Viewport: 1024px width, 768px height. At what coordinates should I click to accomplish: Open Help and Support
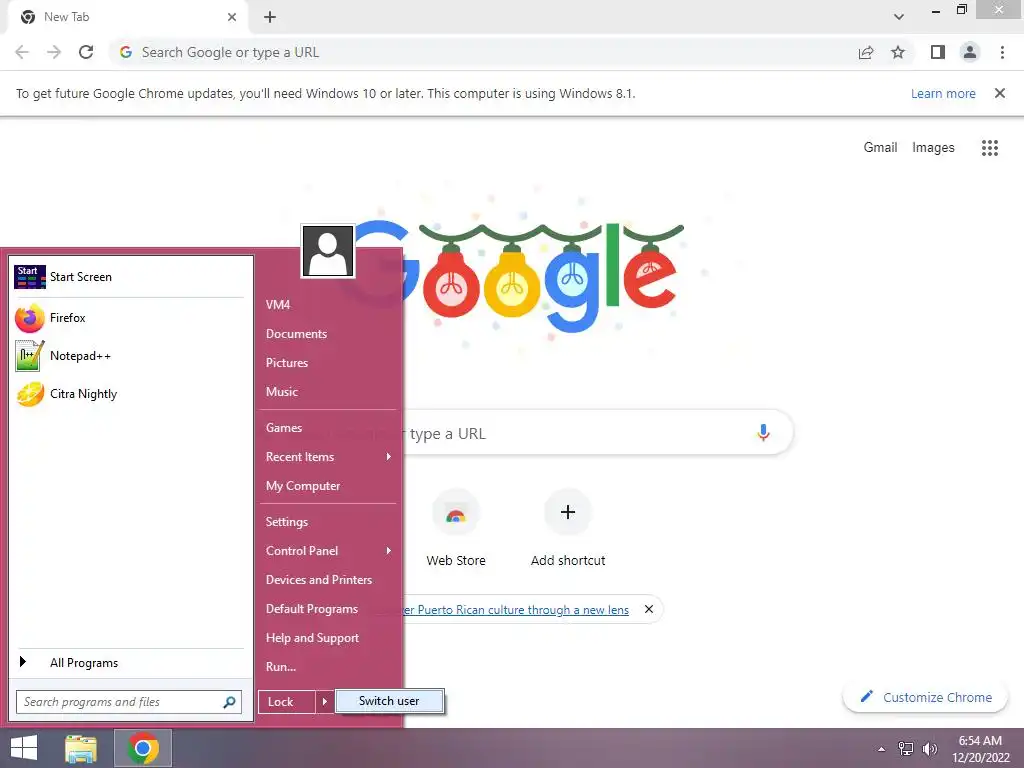tap(328, 638)
